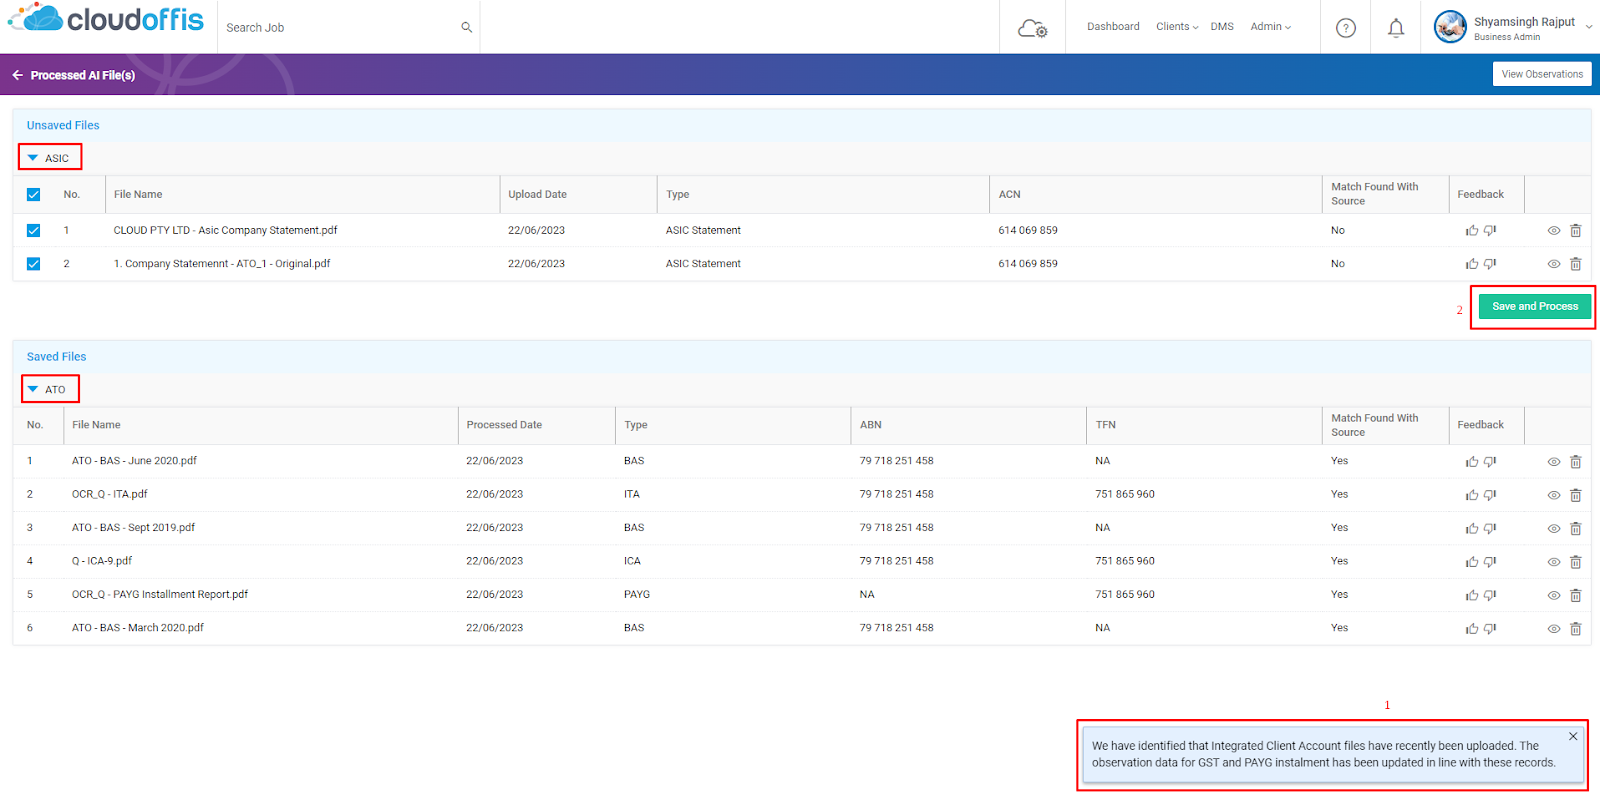View OCR_Q - ITA.pdf with eye icon
The width and height of the screenshot is (1600, 800).
point(1554,495)
